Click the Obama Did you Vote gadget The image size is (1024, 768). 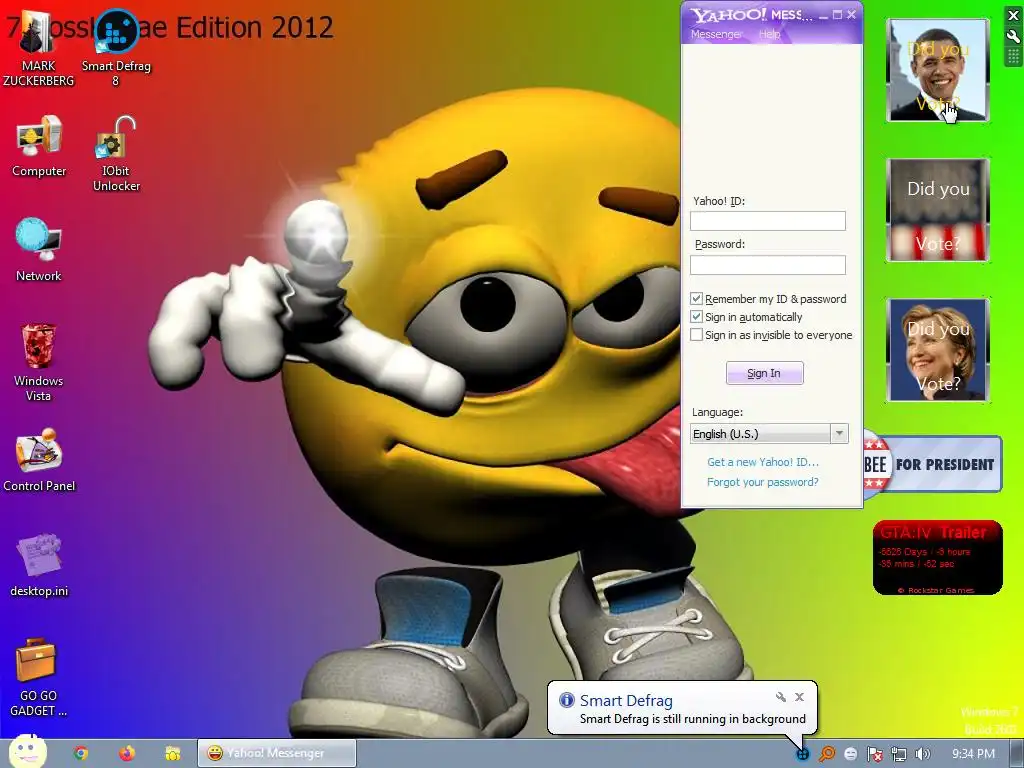[x=938, y=70]
